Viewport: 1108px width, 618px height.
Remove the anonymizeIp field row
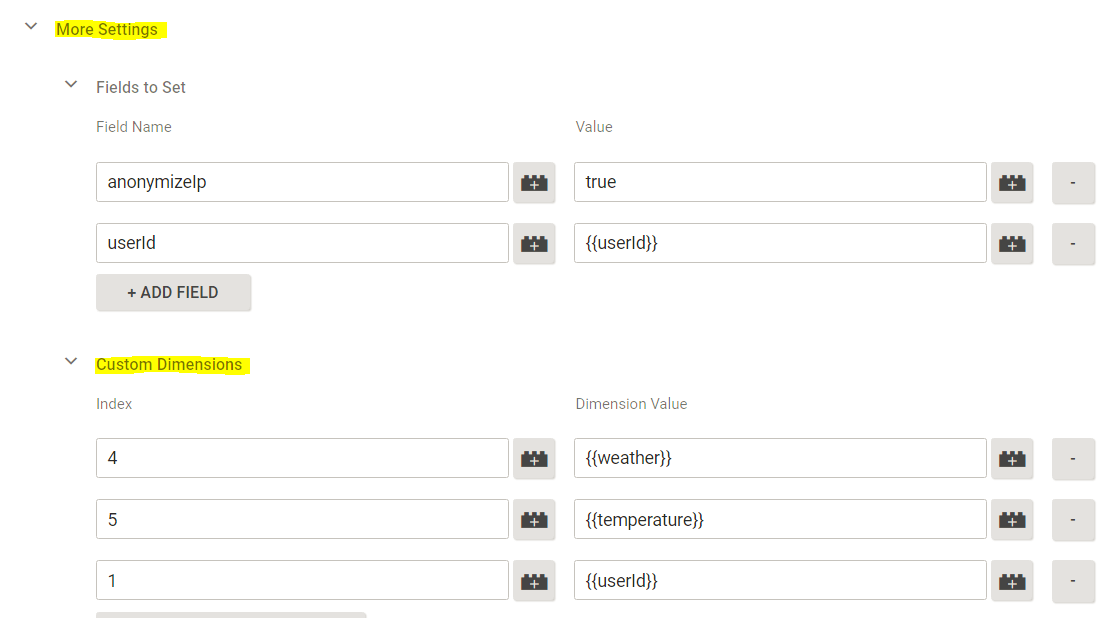[x=1073, y=183]
